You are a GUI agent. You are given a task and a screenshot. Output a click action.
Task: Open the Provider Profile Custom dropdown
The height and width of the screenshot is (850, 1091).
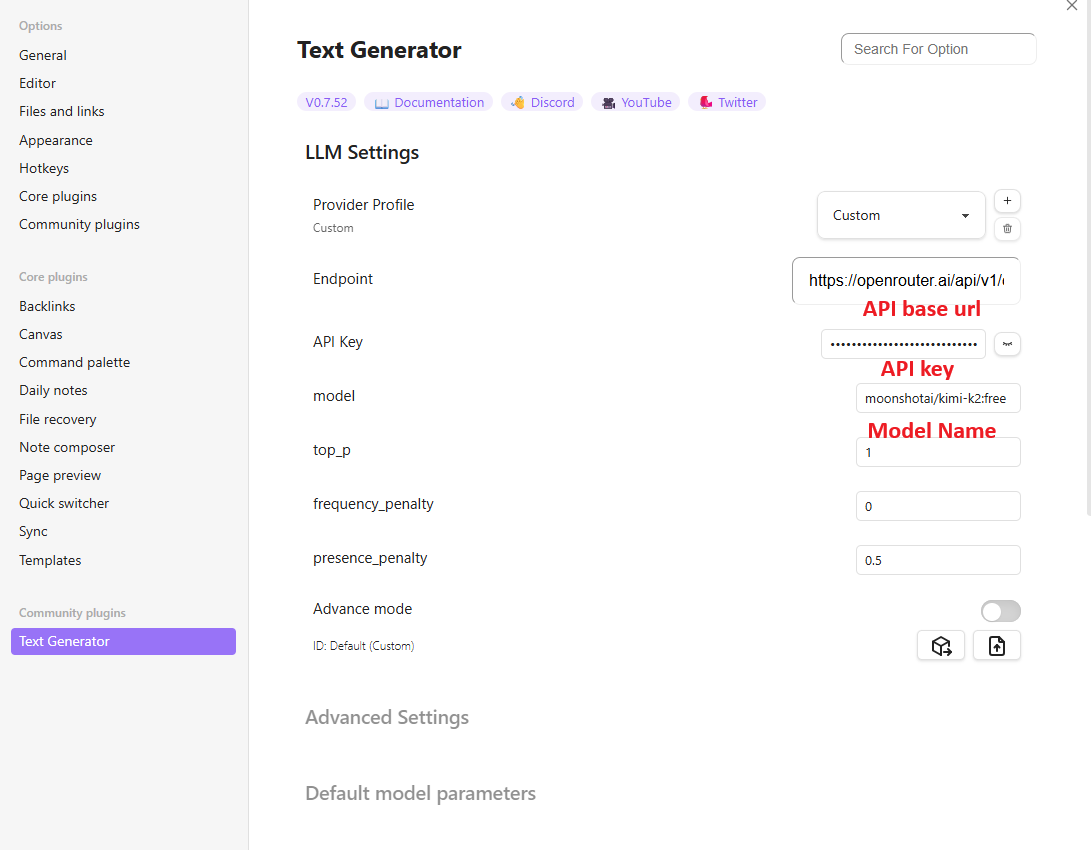(901, 215)
